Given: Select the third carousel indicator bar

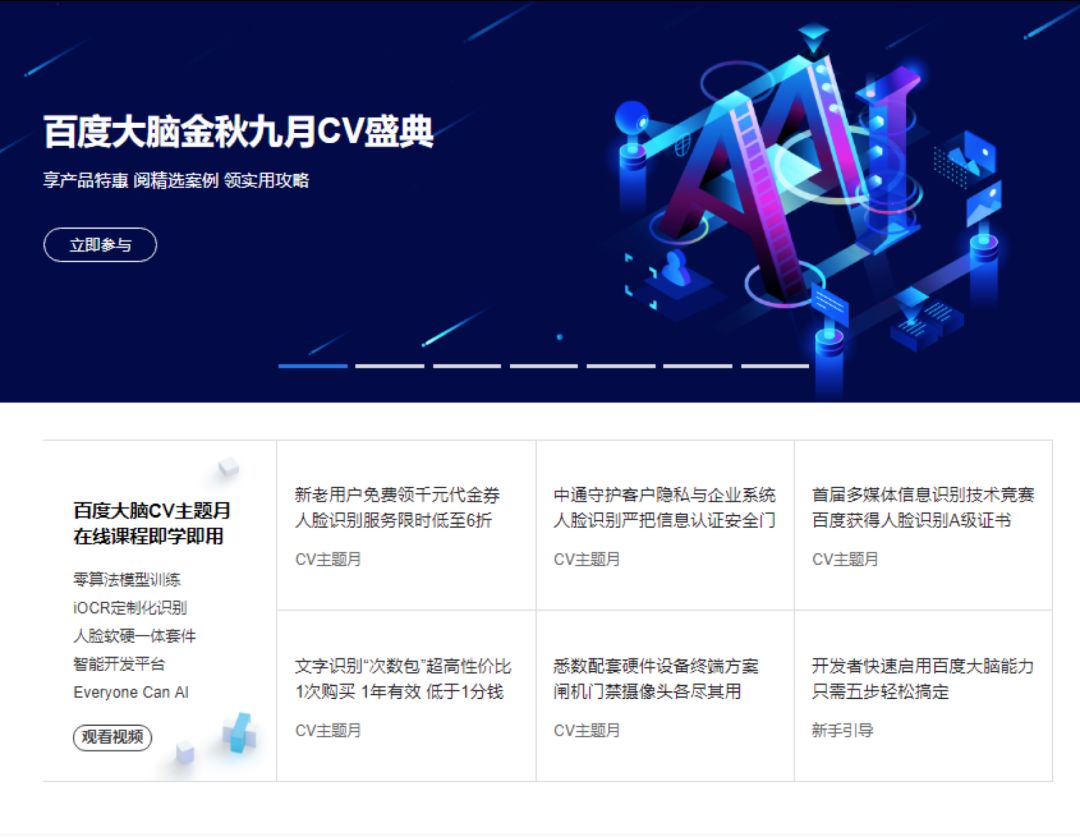Looking at the screenshot, I should tap(467, 366).
